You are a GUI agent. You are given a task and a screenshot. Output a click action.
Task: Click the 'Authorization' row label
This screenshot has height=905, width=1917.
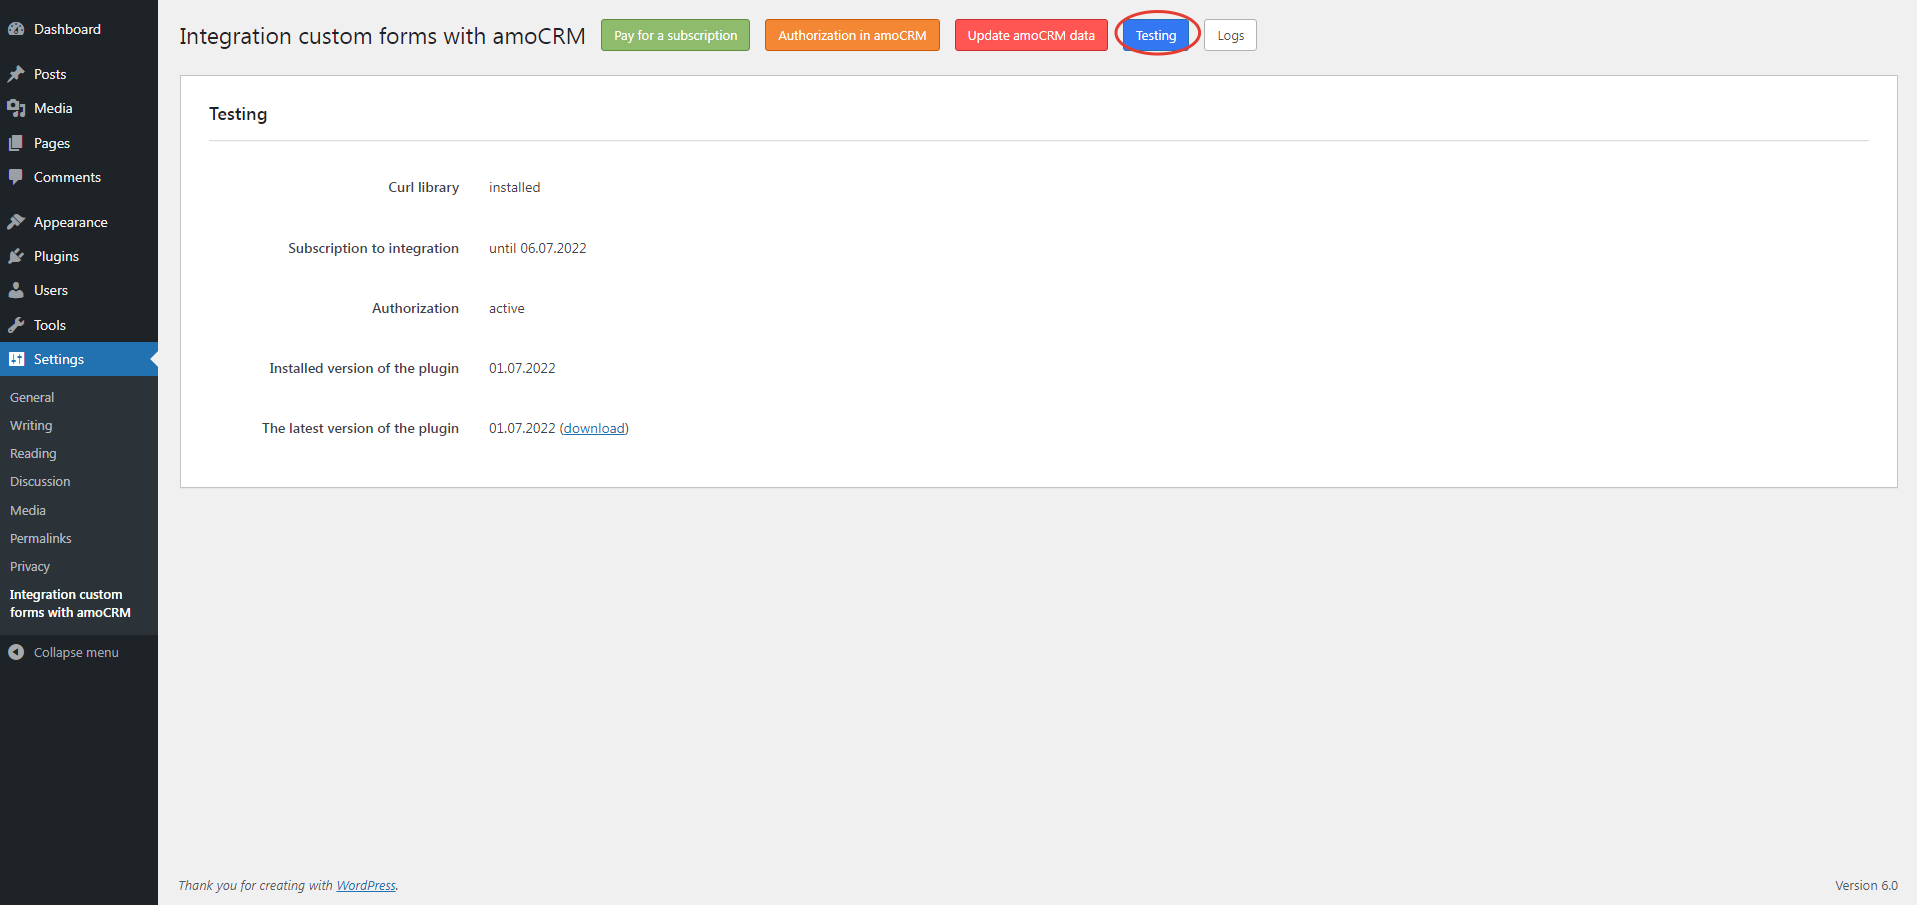(416, 308)
